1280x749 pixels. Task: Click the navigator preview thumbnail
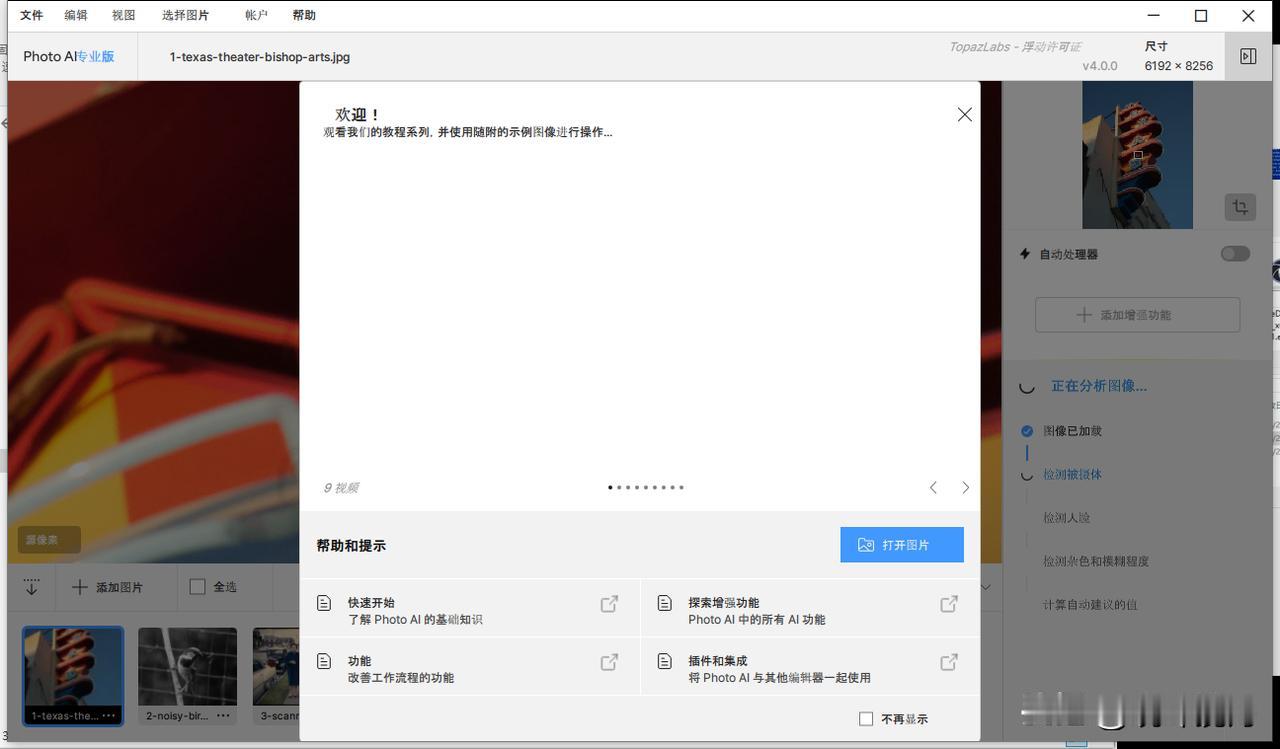[1137, 155]
